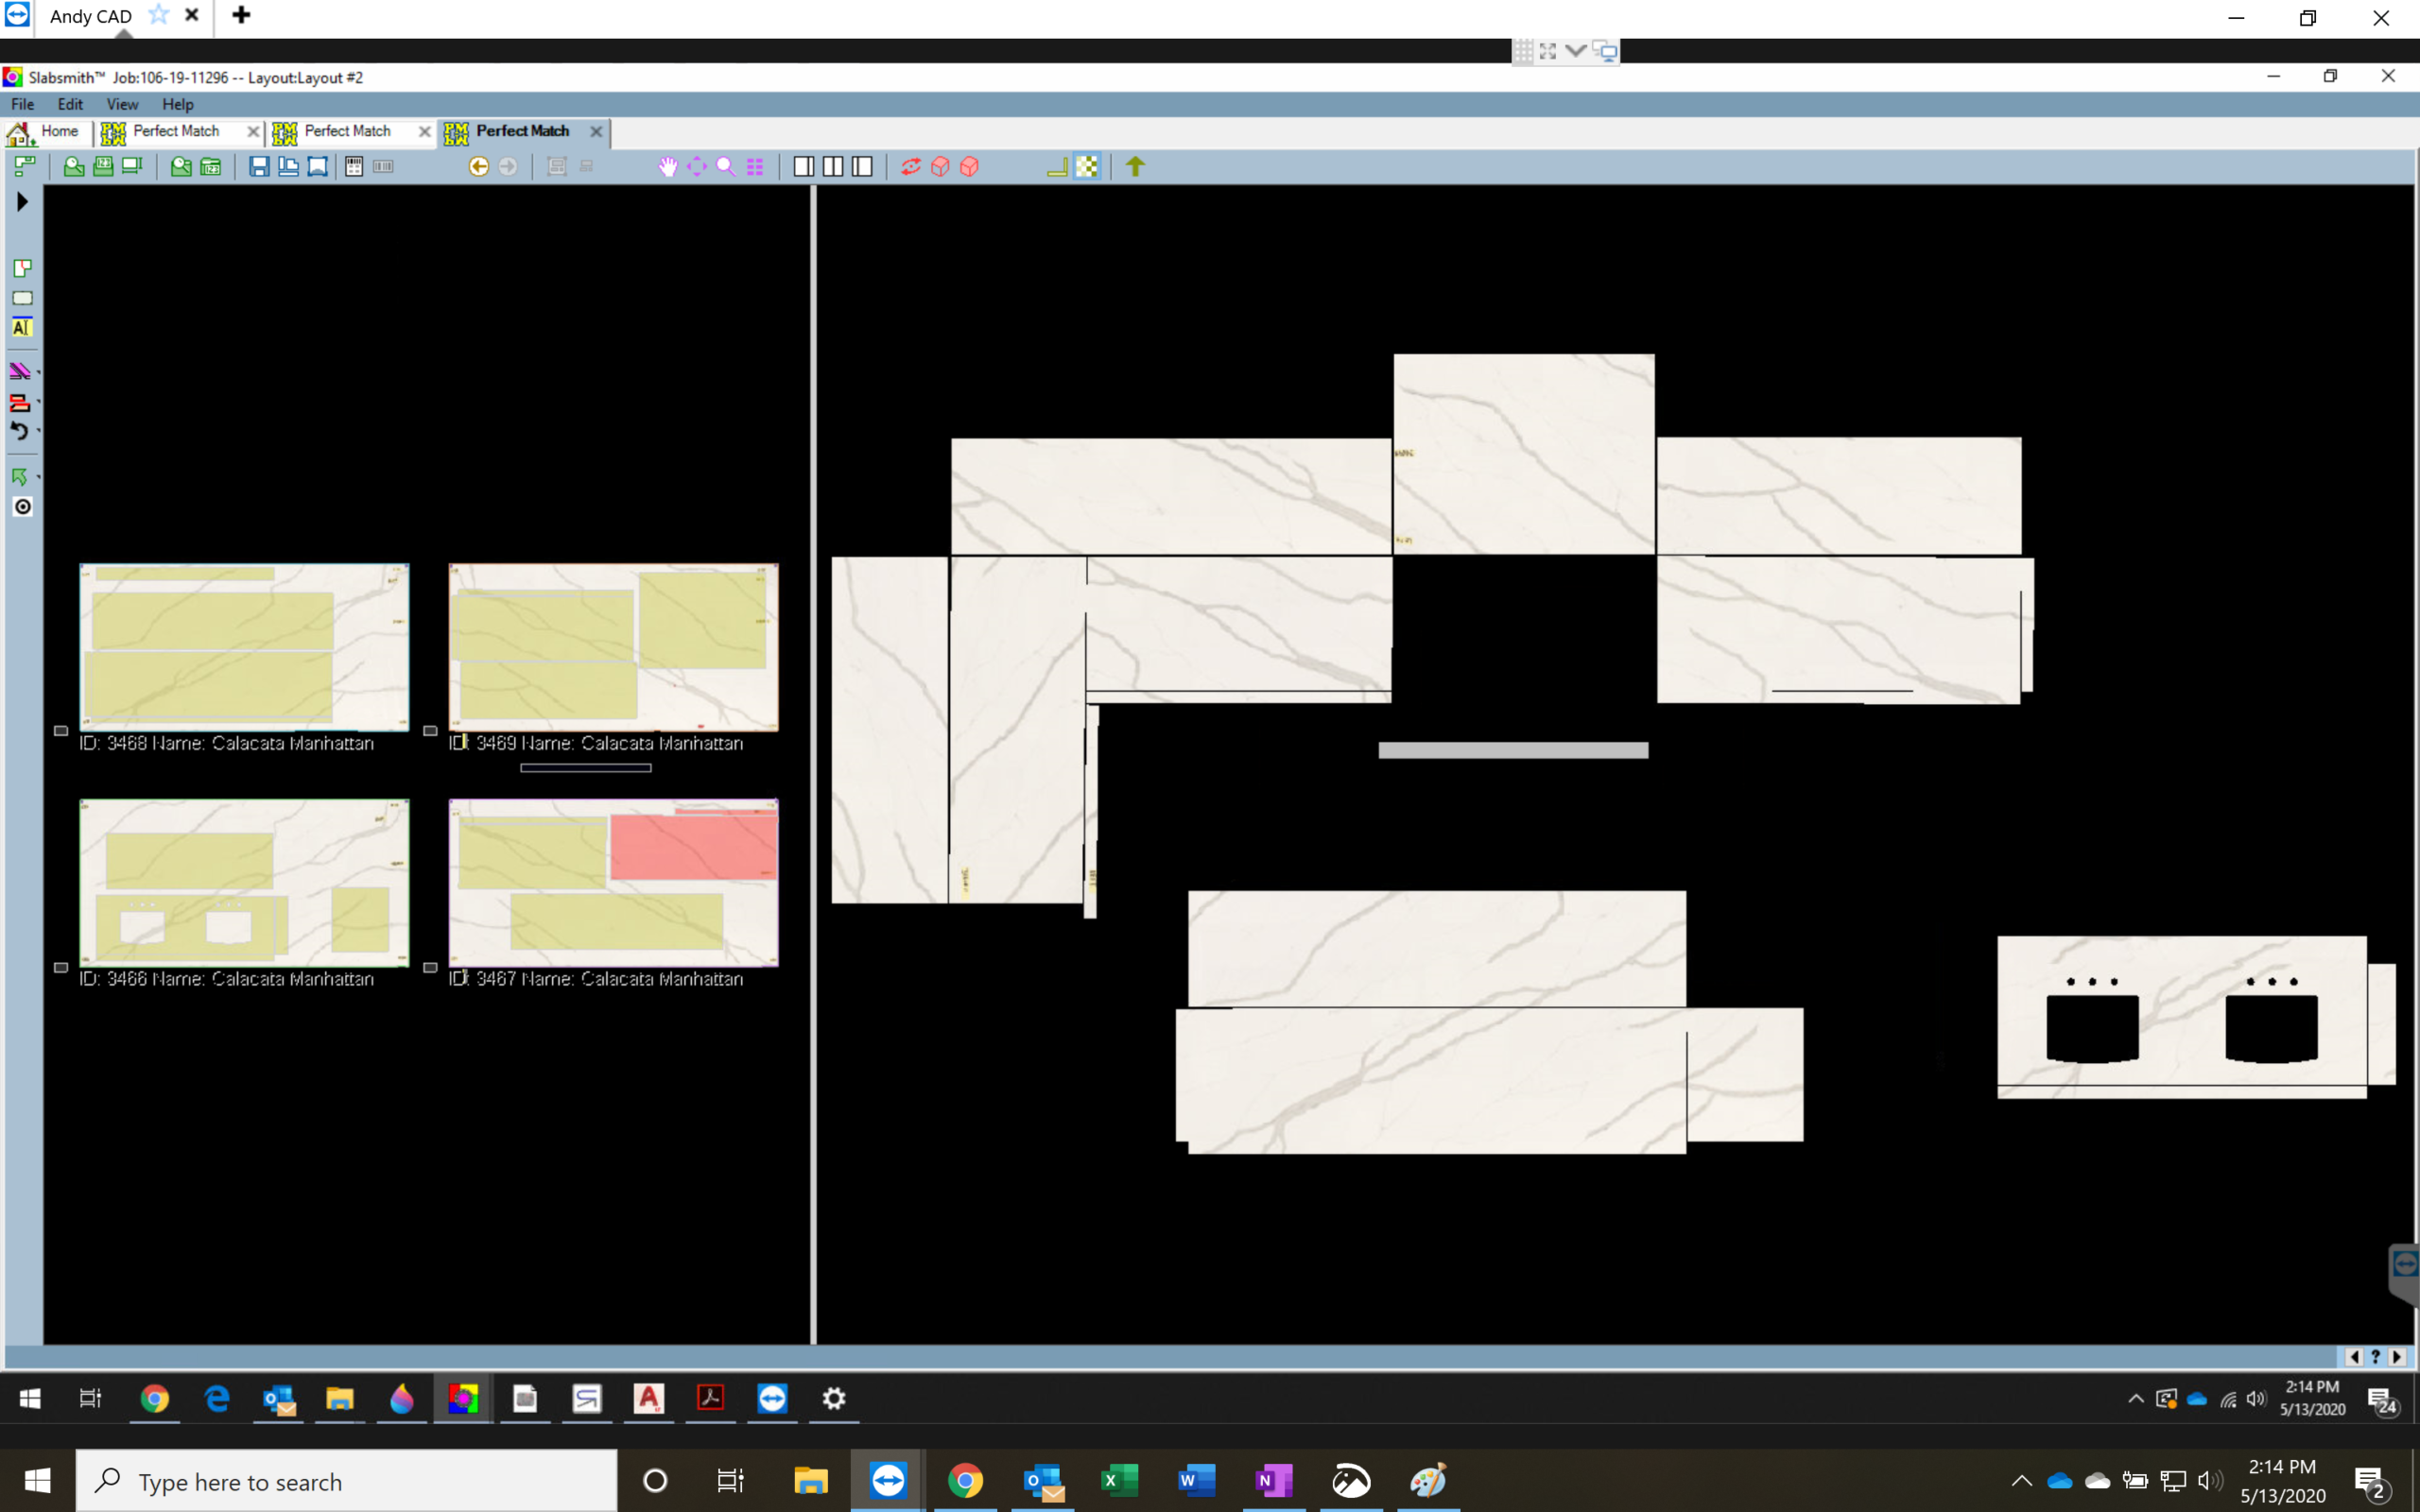Click the red refresh arrows icon
2420x1512 pixels.
coord(910,167)
